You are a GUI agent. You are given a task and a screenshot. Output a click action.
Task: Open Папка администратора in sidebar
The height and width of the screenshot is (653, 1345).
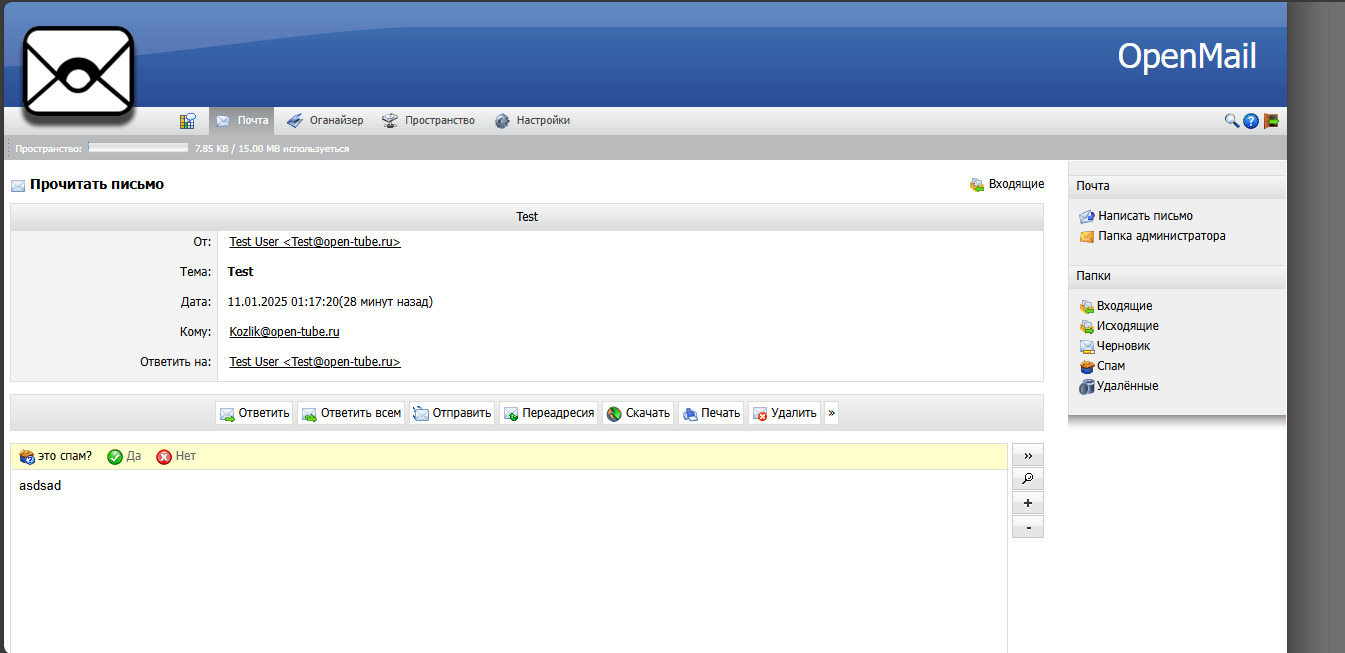point(1152,236)
